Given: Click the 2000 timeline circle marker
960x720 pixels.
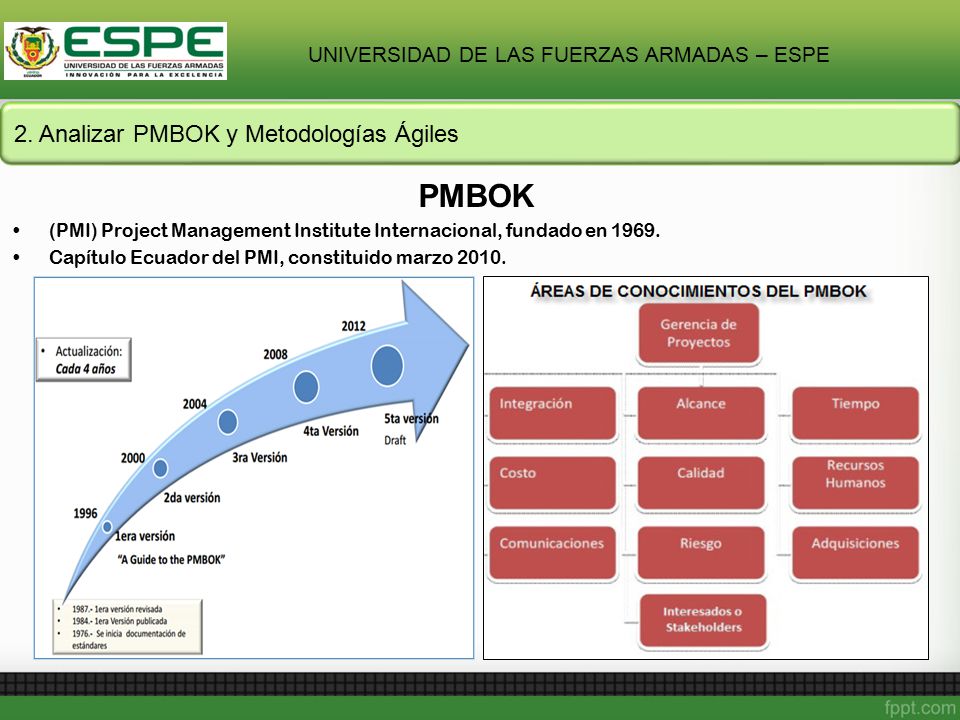Looking at the screenshot, I should [x=160, y=468].
